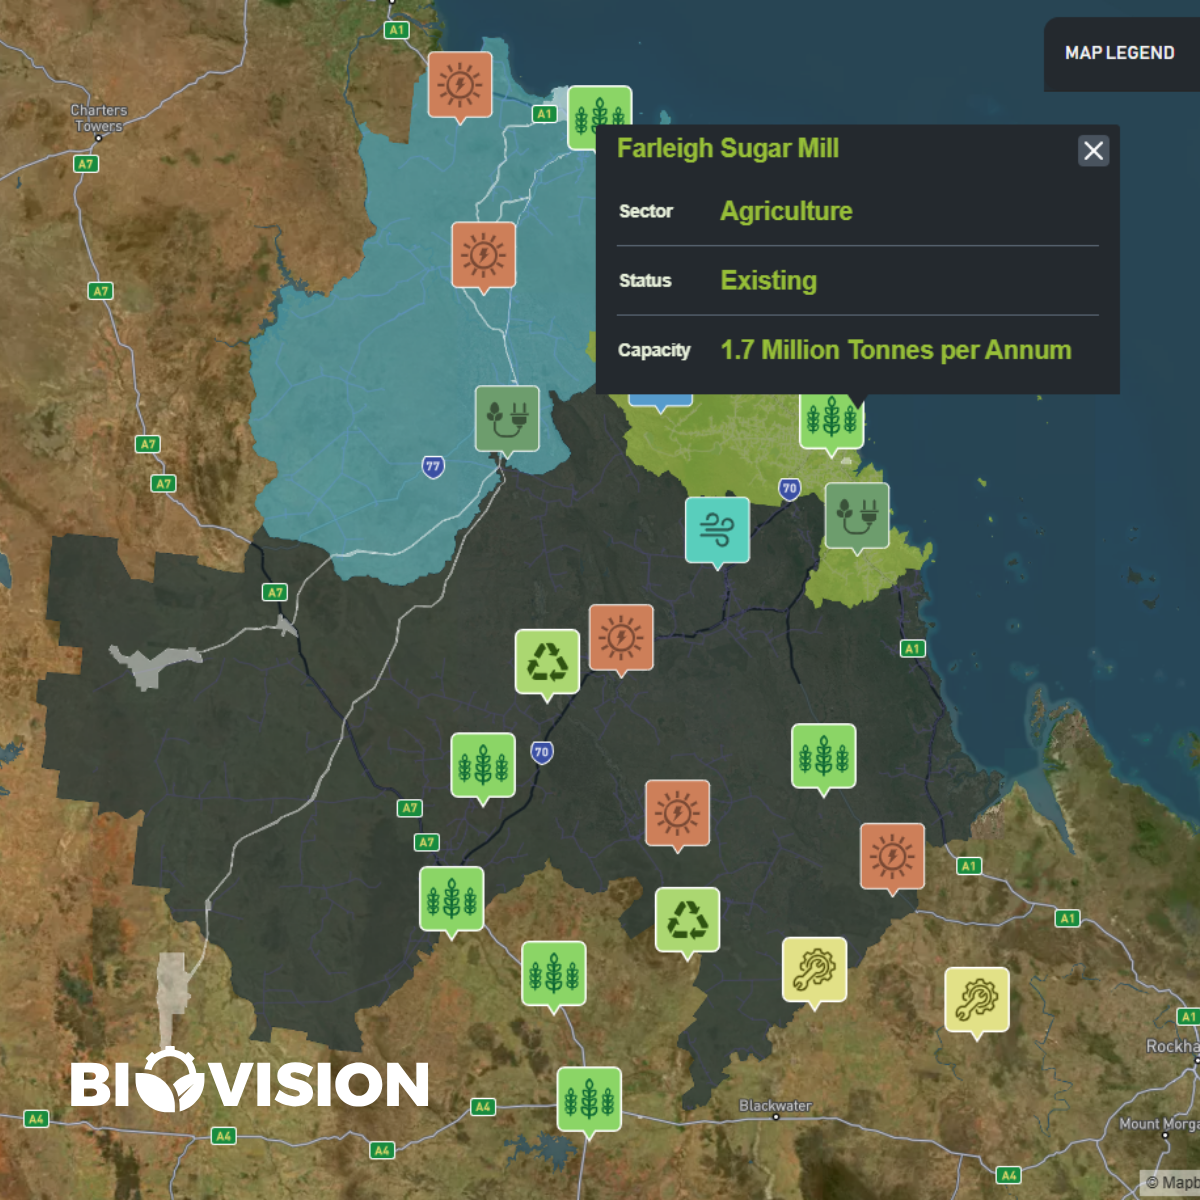Screen dimensions: 1200x1200
Task: Select the yellow wrench marker beside the recycling marker
Action: pos(814,969)
